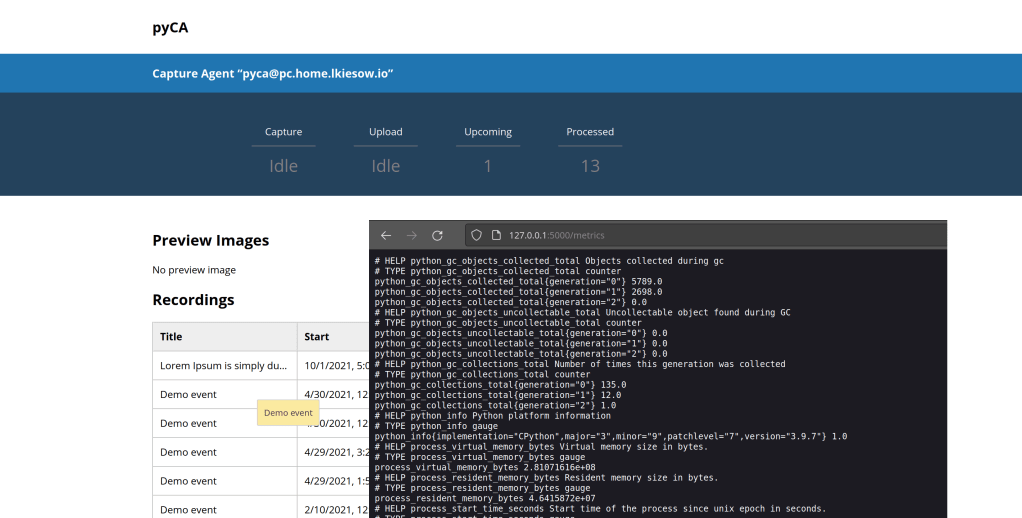The height and width of the screenshot is (518, 1022).
Task: Click the browser back arrow
Action: click(x=386, y=235)
